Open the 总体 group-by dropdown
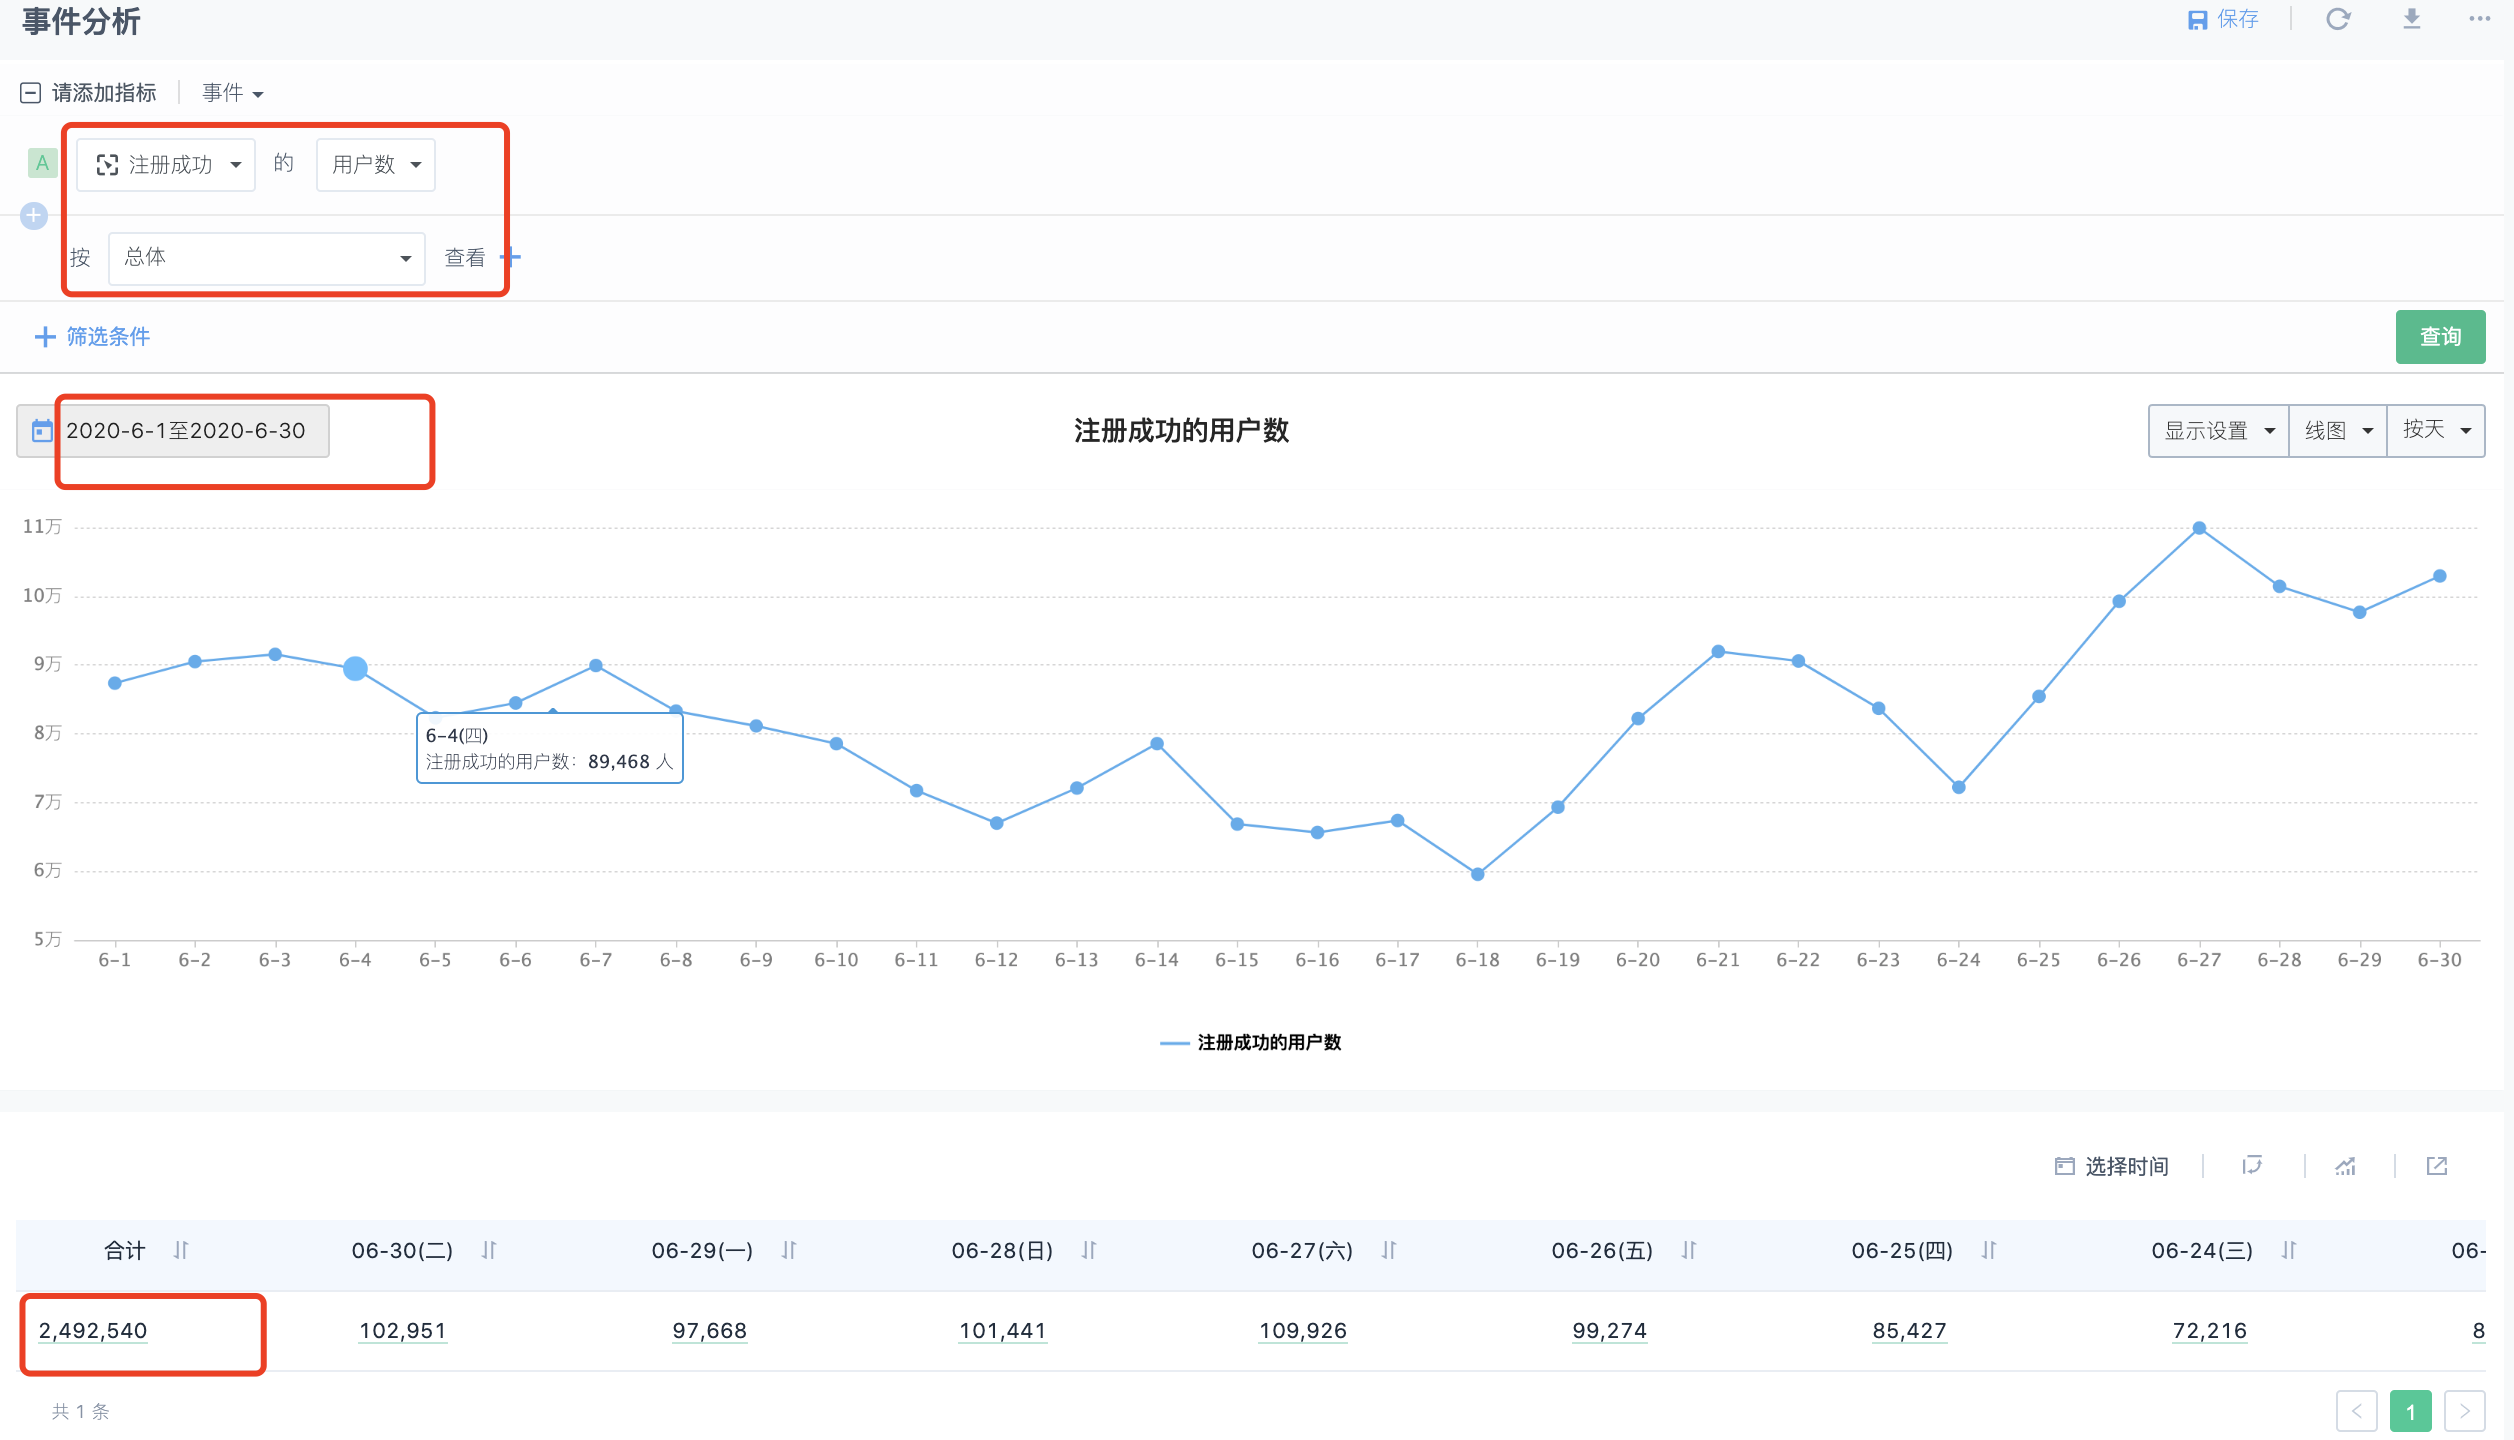This screenshot has width=2514, height=1440. pyautogui.click(x=266, y=258)
